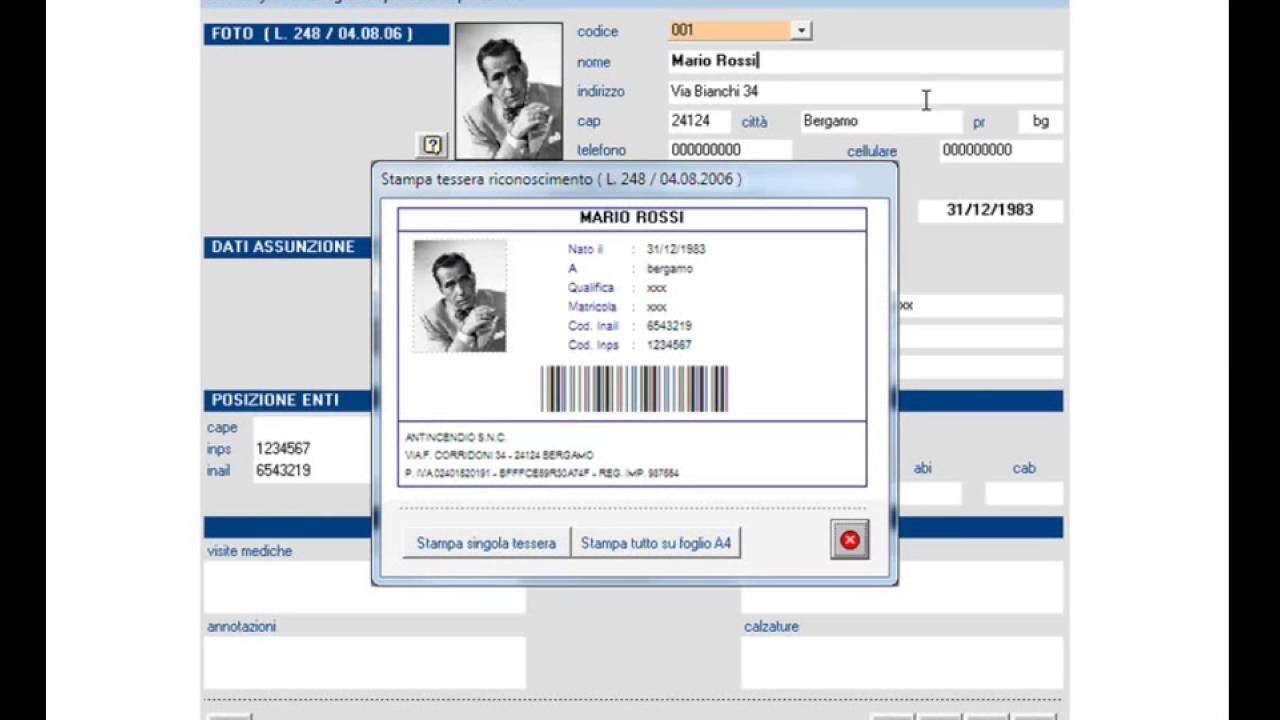Click the telefono field
The height and width of the screenshot is (720, 1280).
[730, 150]
